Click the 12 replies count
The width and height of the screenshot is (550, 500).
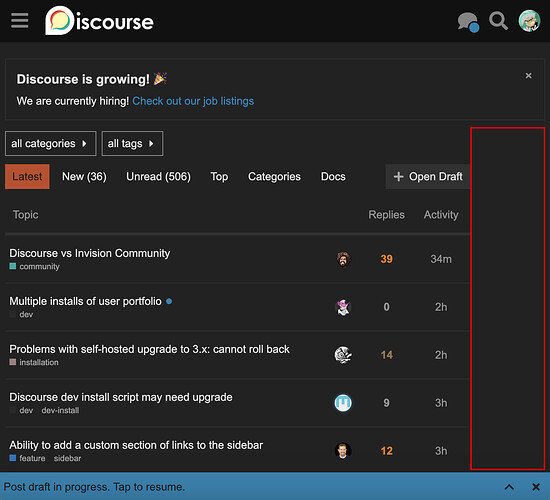click(x=387, y=451)
